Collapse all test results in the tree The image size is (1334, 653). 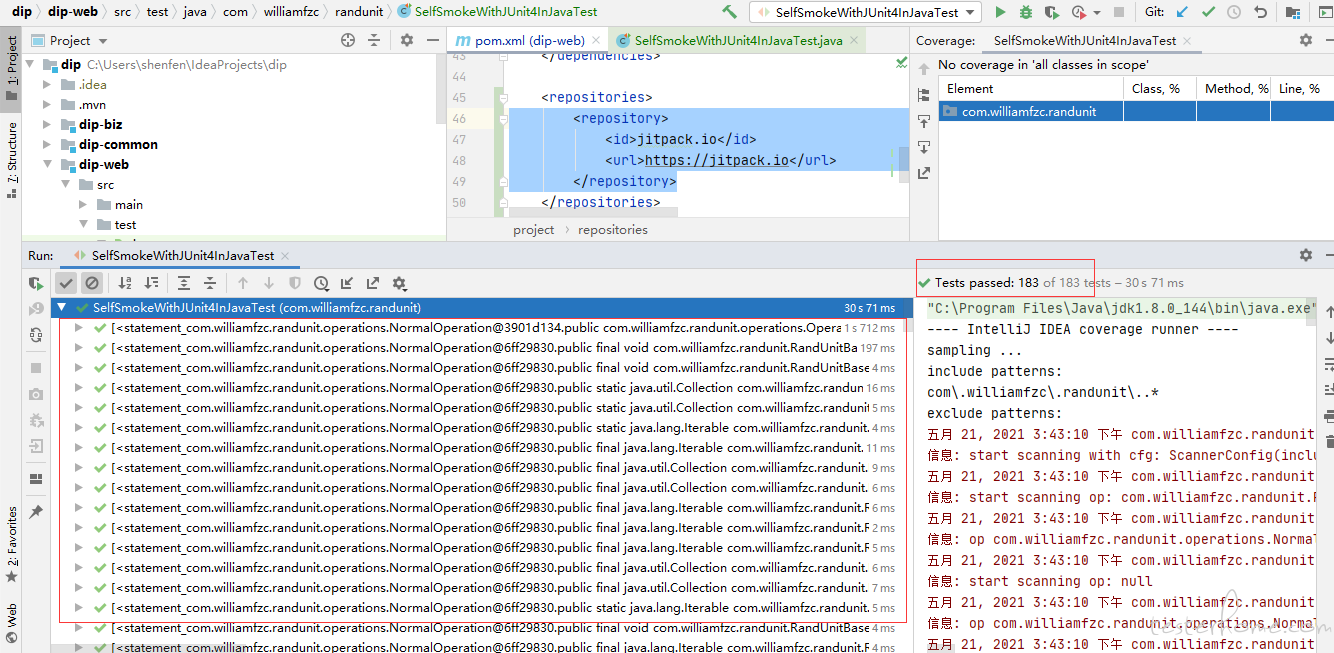(x=210, y=283)
